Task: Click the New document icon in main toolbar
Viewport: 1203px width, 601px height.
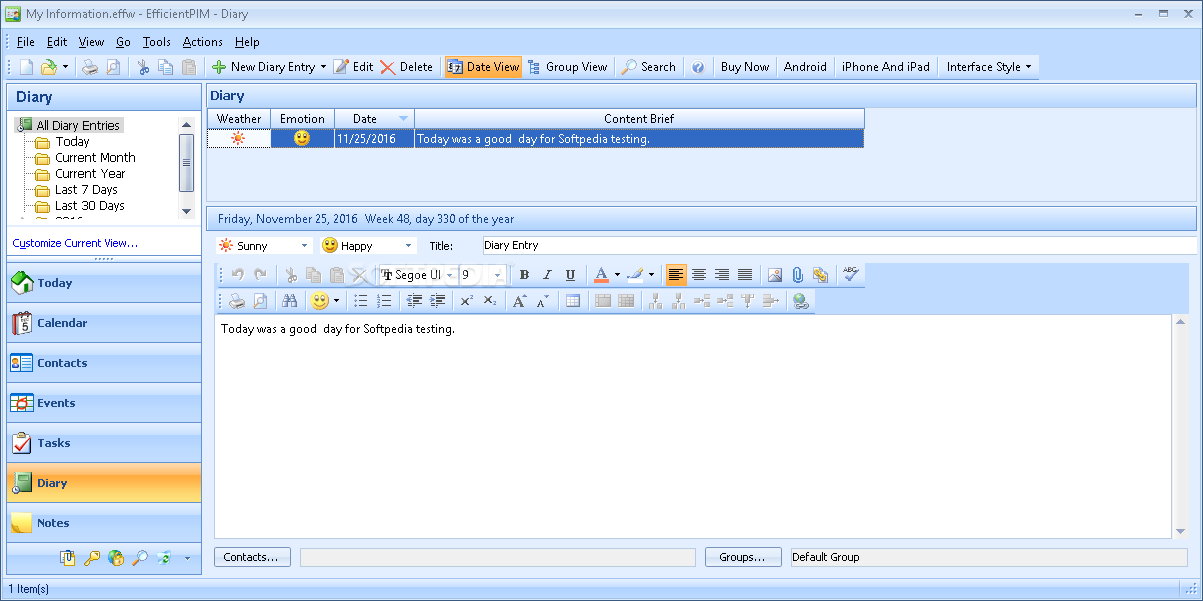Action: tap(26, 67)
